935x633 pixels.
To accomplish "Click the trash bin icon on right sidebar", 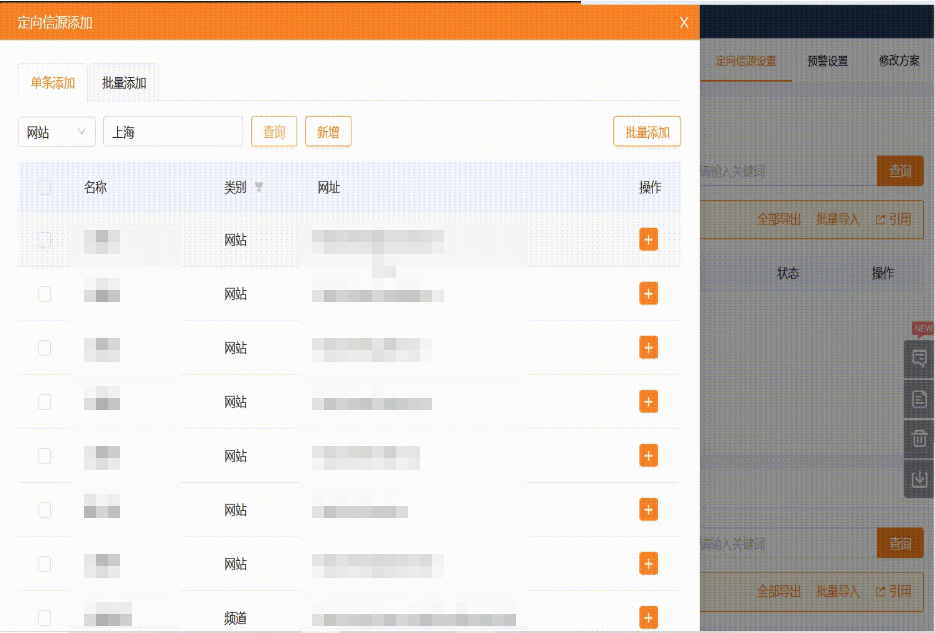I will point(919,438).
